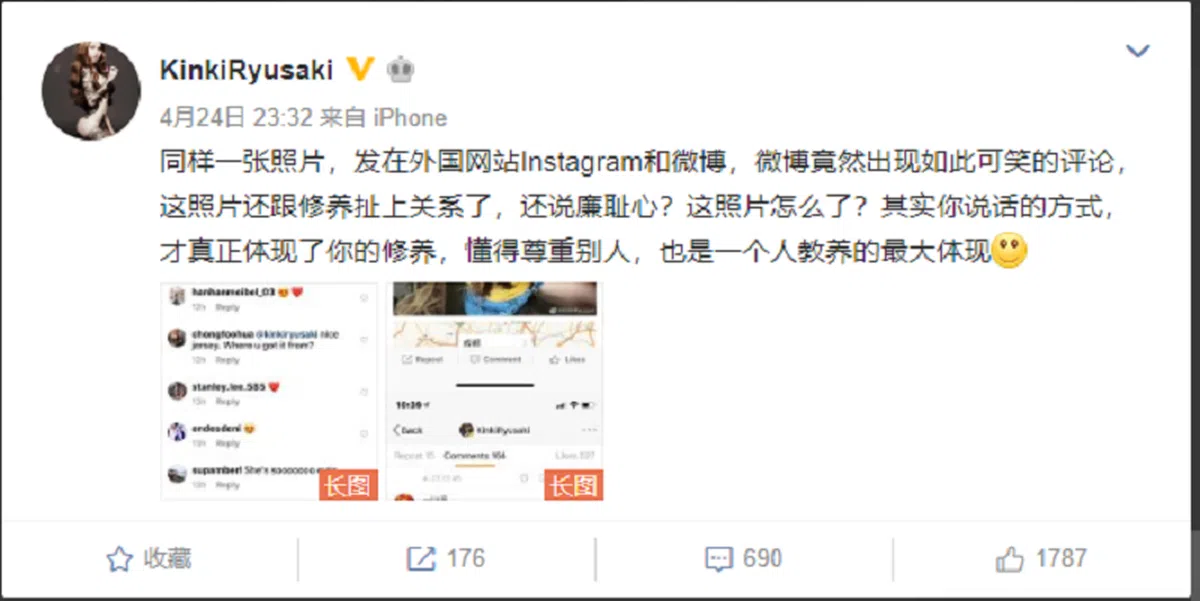
Task: Open KinkiRyusaki's profile avatar
Action: [x=91, y=90]
